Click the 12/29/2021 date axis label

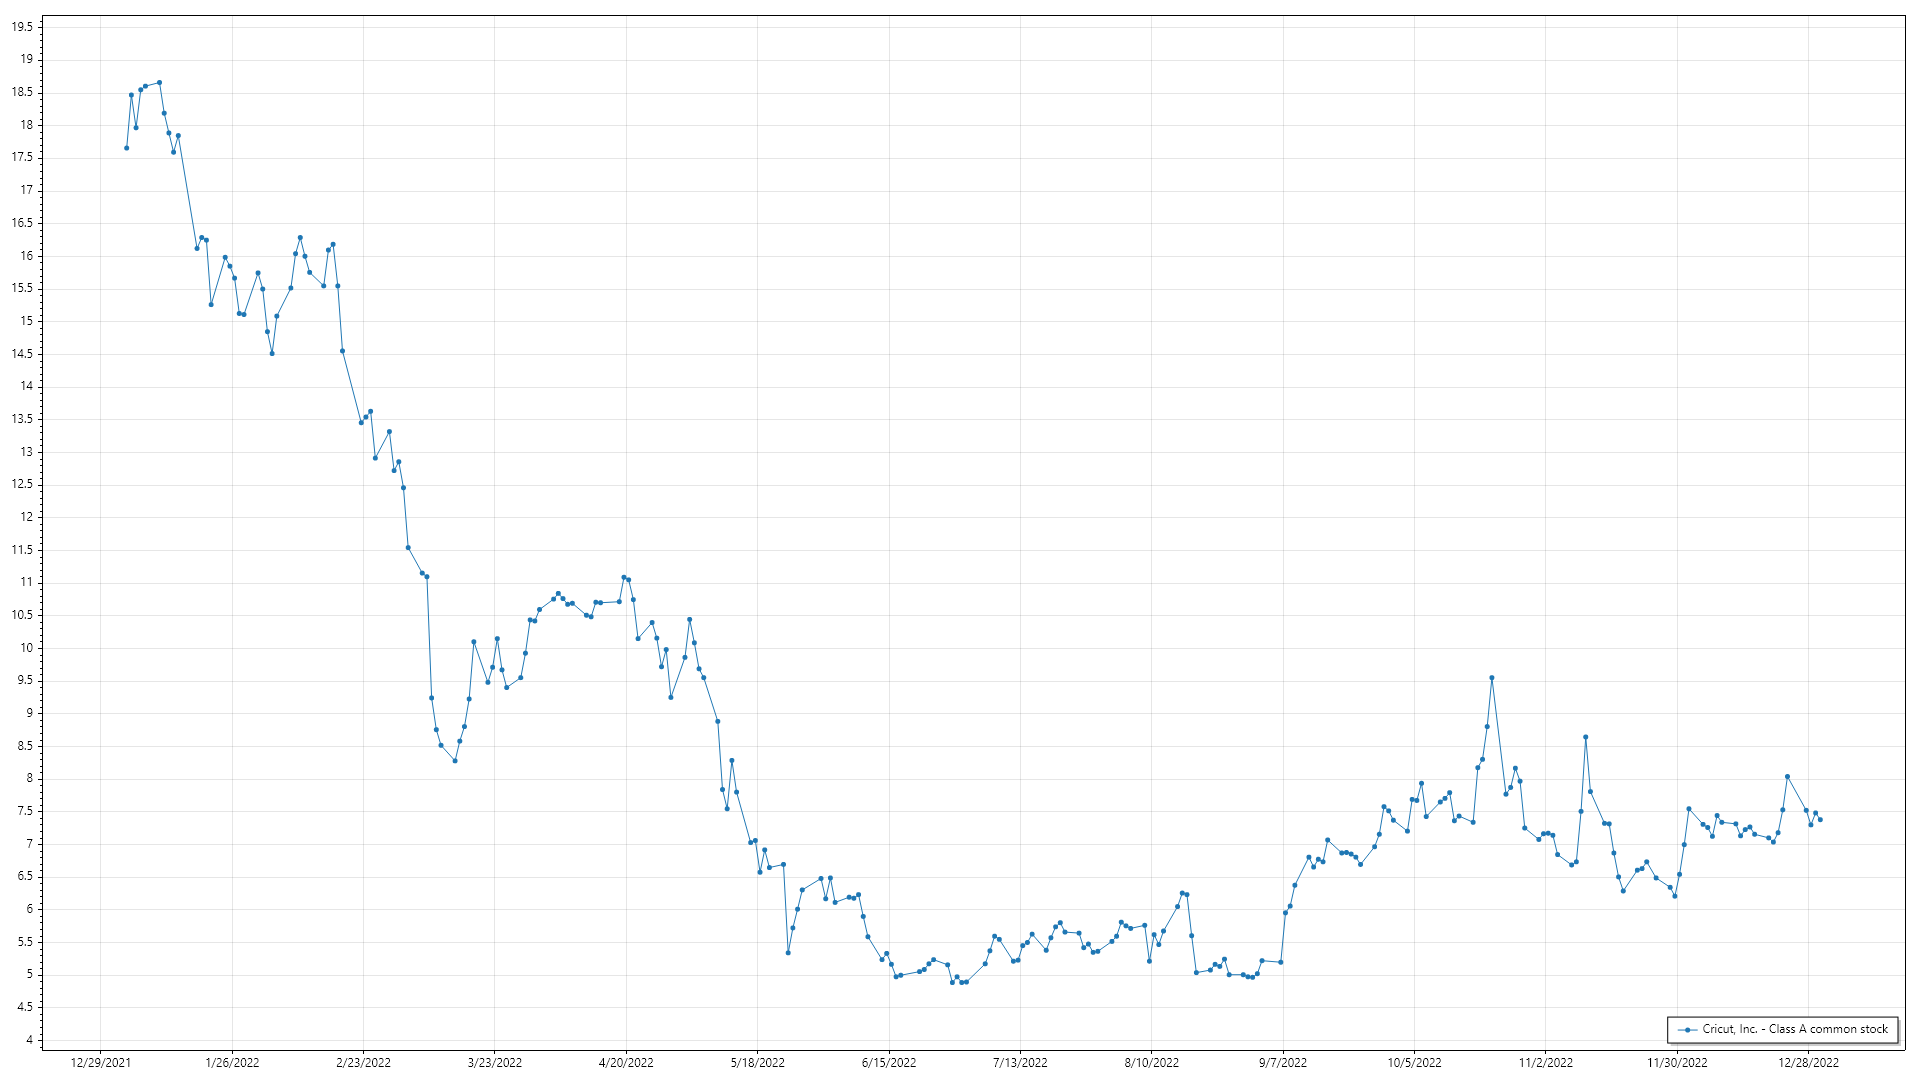[100, 1062]
